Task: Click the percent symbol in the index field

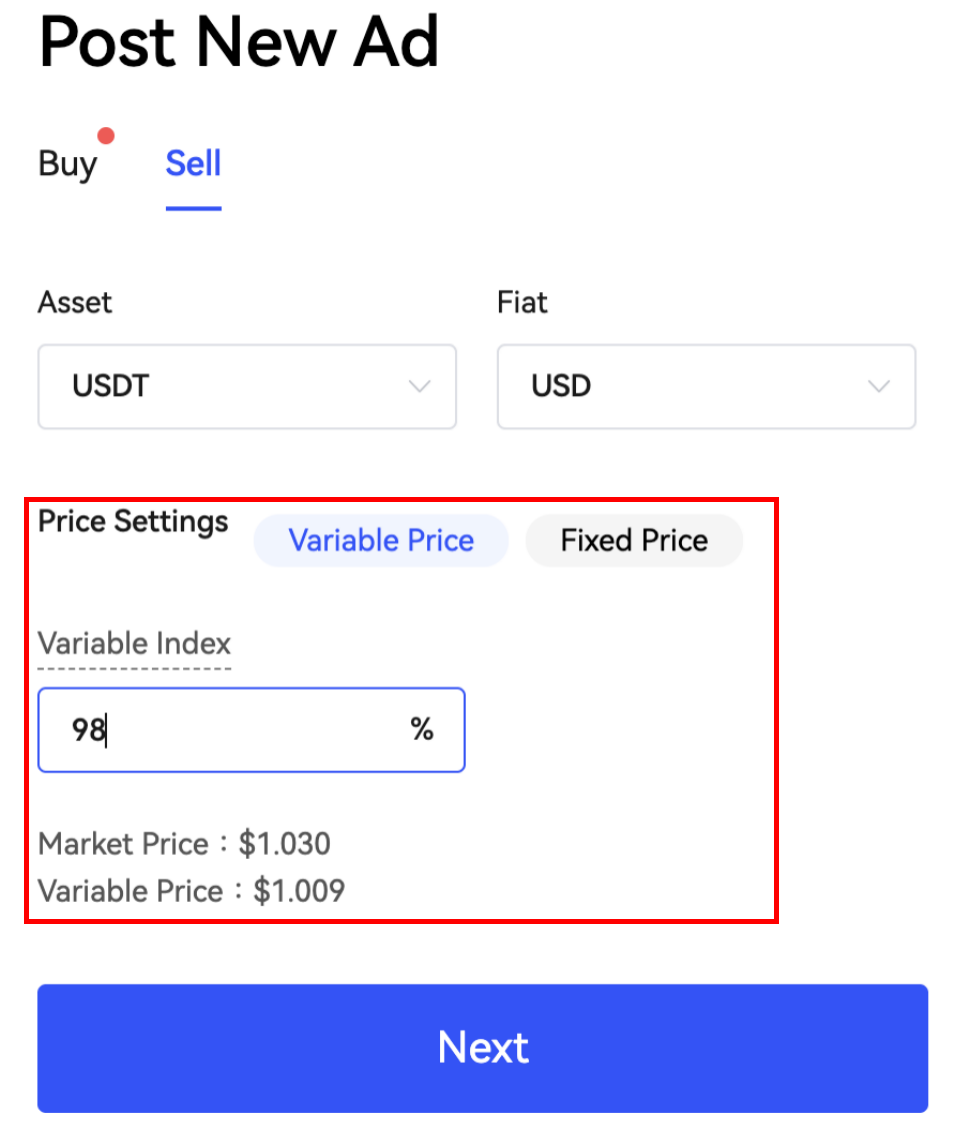Action: click(x=421, y=730)
